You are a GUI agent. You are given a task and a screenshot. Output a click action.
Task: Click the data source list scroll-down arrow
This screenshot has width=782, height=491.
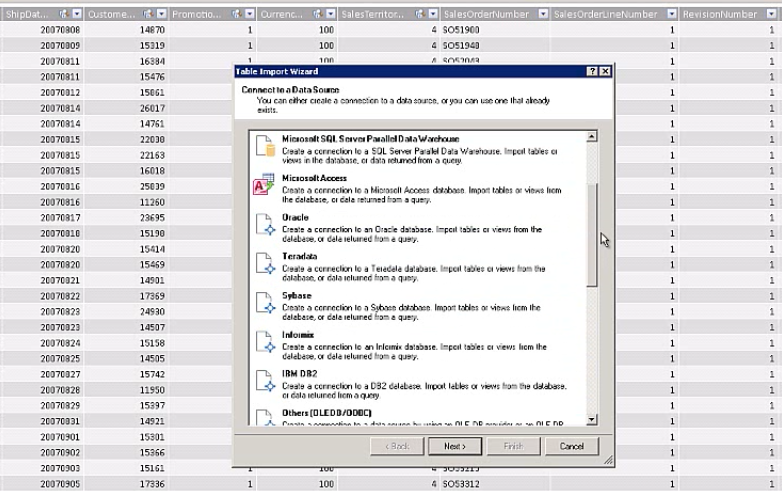(592, 420)
